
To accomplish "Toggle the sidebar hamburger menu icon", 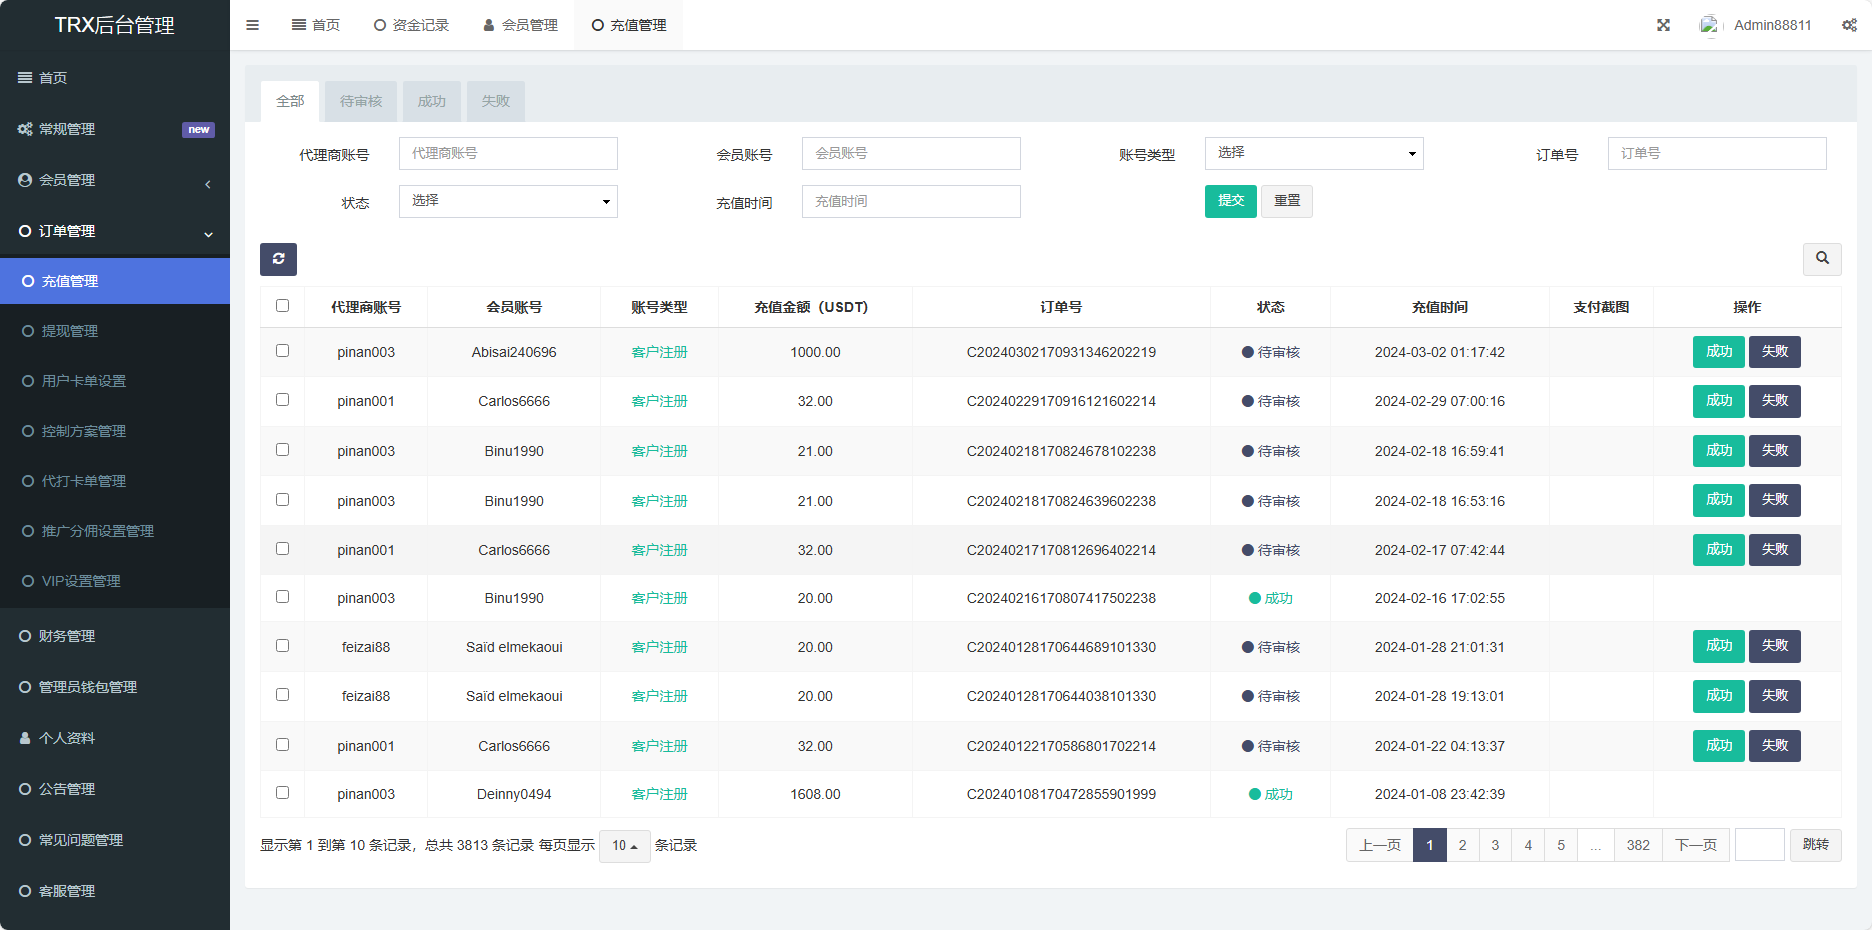I will coord(252,25).
